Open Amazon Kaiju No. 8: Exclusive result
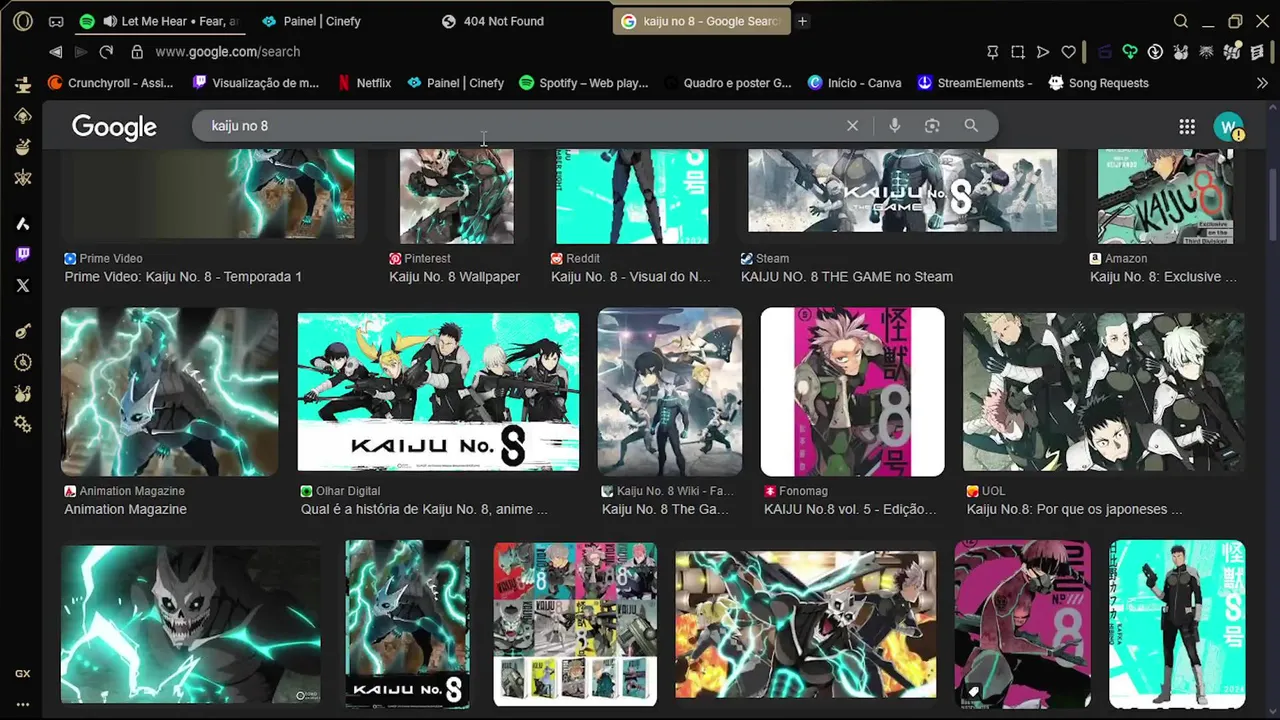 coord(1163,277)
